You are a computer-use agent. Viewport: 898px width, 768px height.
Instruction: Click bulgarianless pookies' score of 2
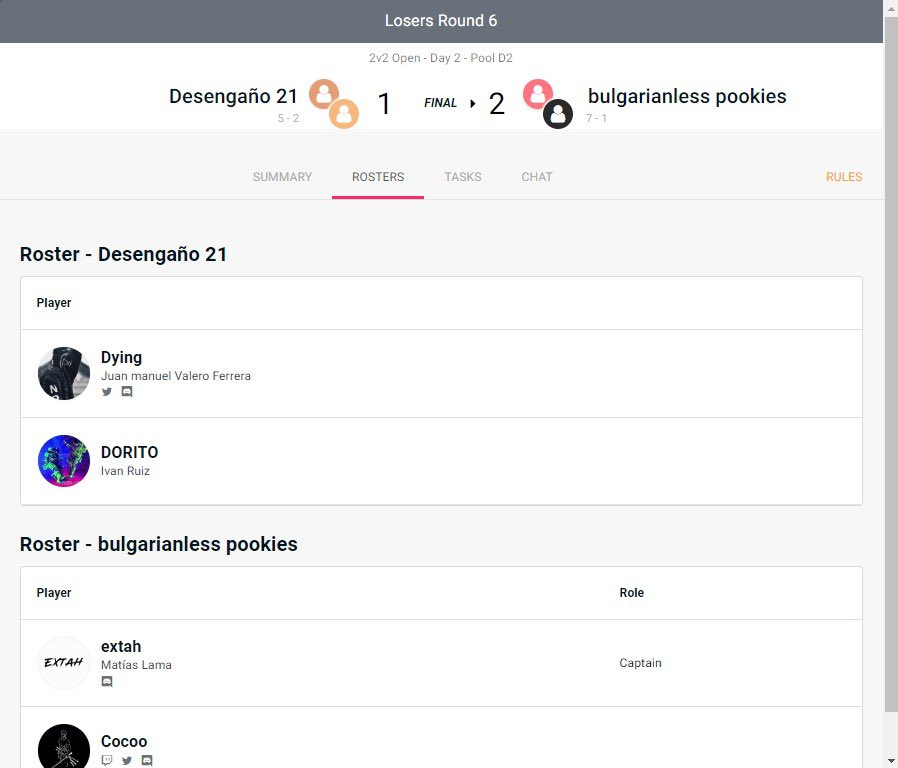pos(497,104)
